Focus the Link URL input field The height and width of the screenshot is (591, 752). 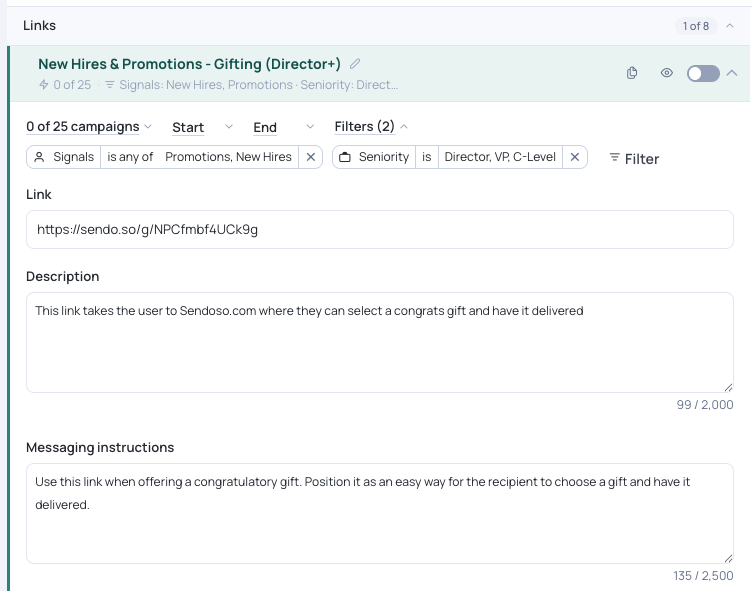[x=380, y=229]
